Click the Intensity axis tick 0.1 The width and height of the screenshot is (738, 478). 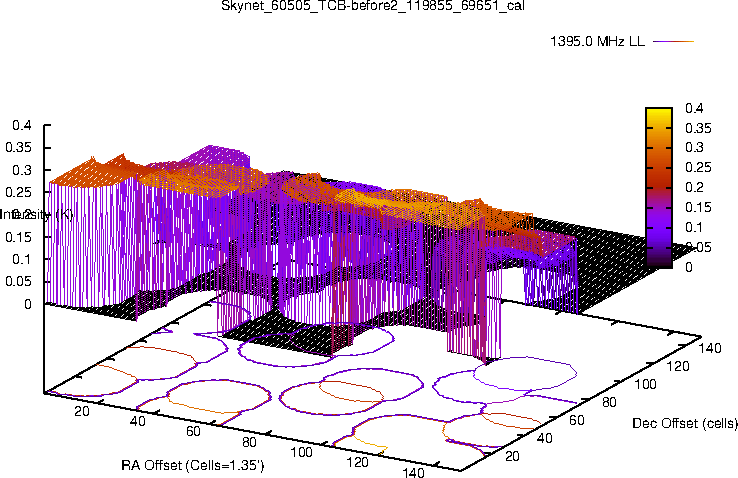(22, 259)
